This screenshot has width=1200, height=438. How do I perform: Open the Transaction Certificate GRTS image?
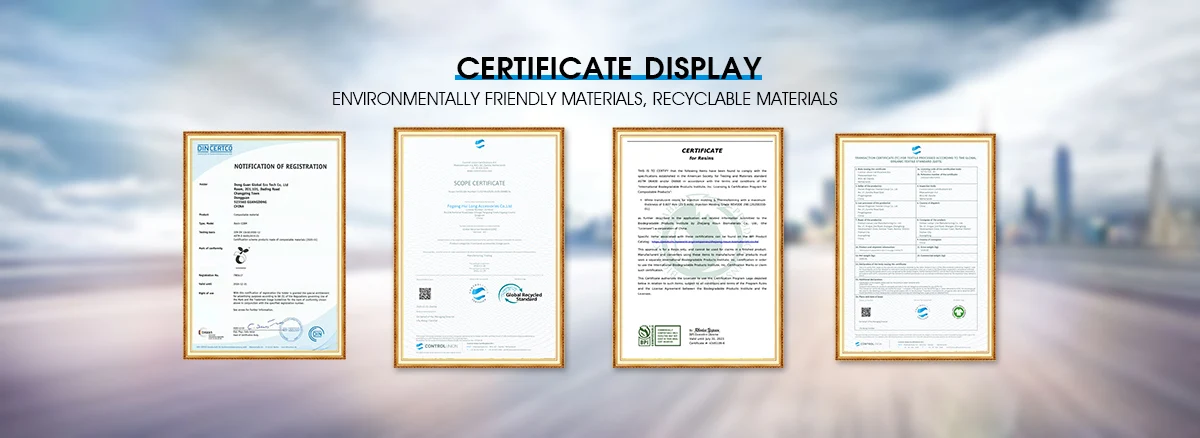(x=915, y=245)
